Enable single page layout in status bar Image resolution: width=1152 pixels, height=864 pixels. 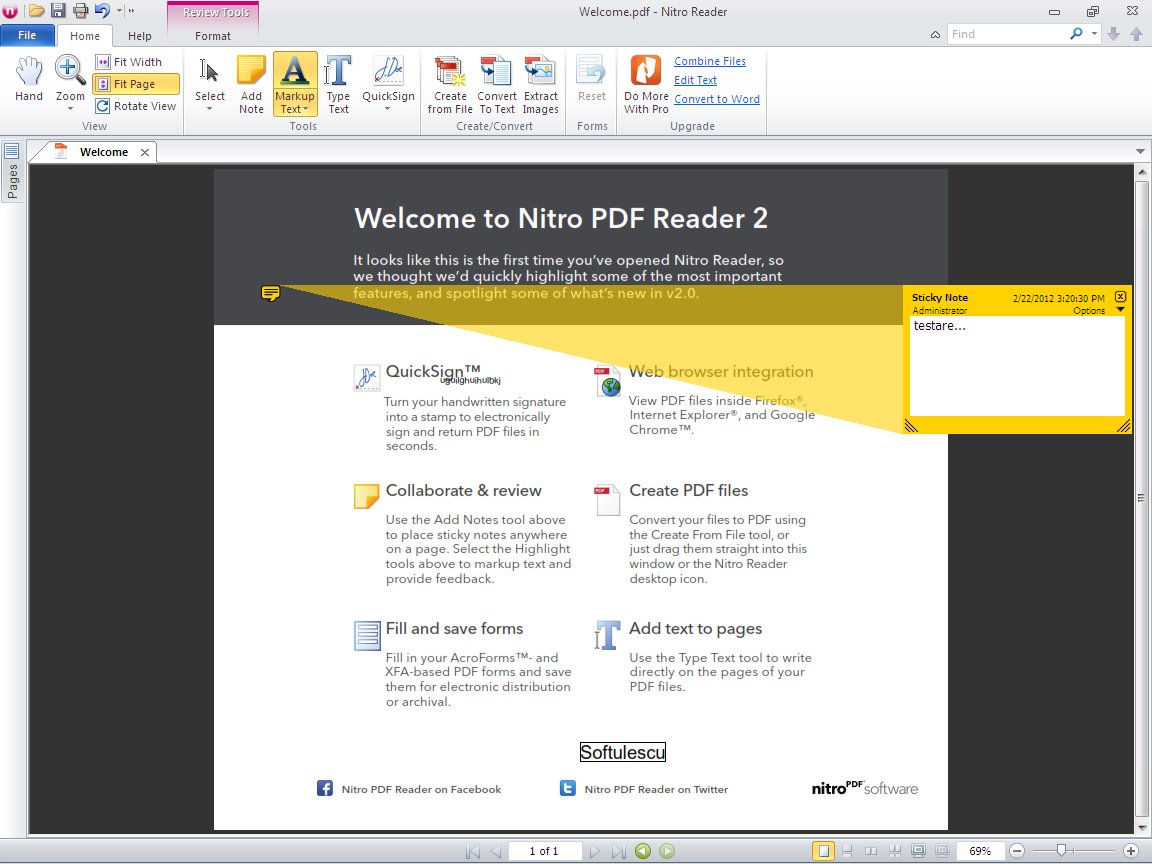(x=824, y=851)
